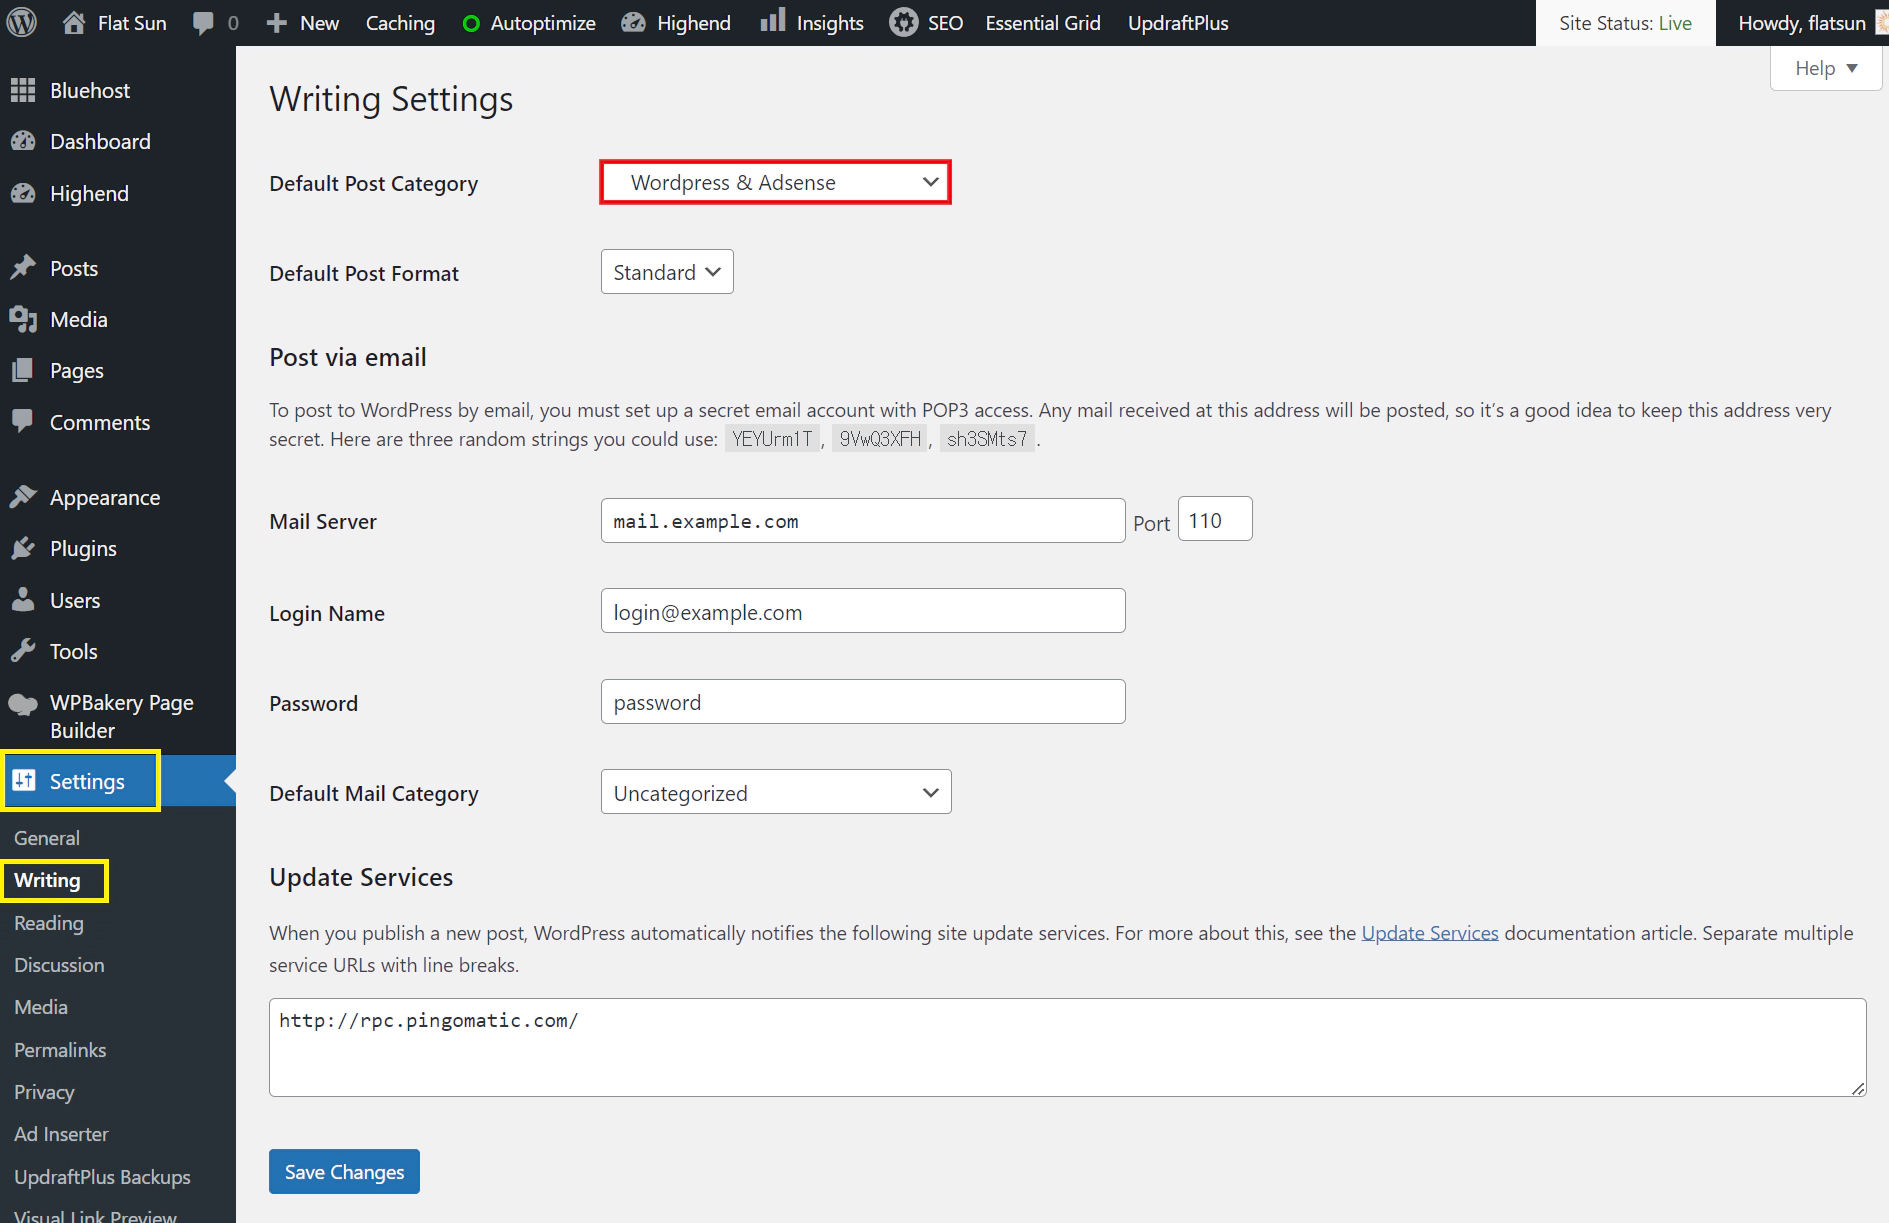Select the random string 9VwQ3XFH
Image resolution: width=1889 pixels, height=1223 pixels.
pos(880,439)
